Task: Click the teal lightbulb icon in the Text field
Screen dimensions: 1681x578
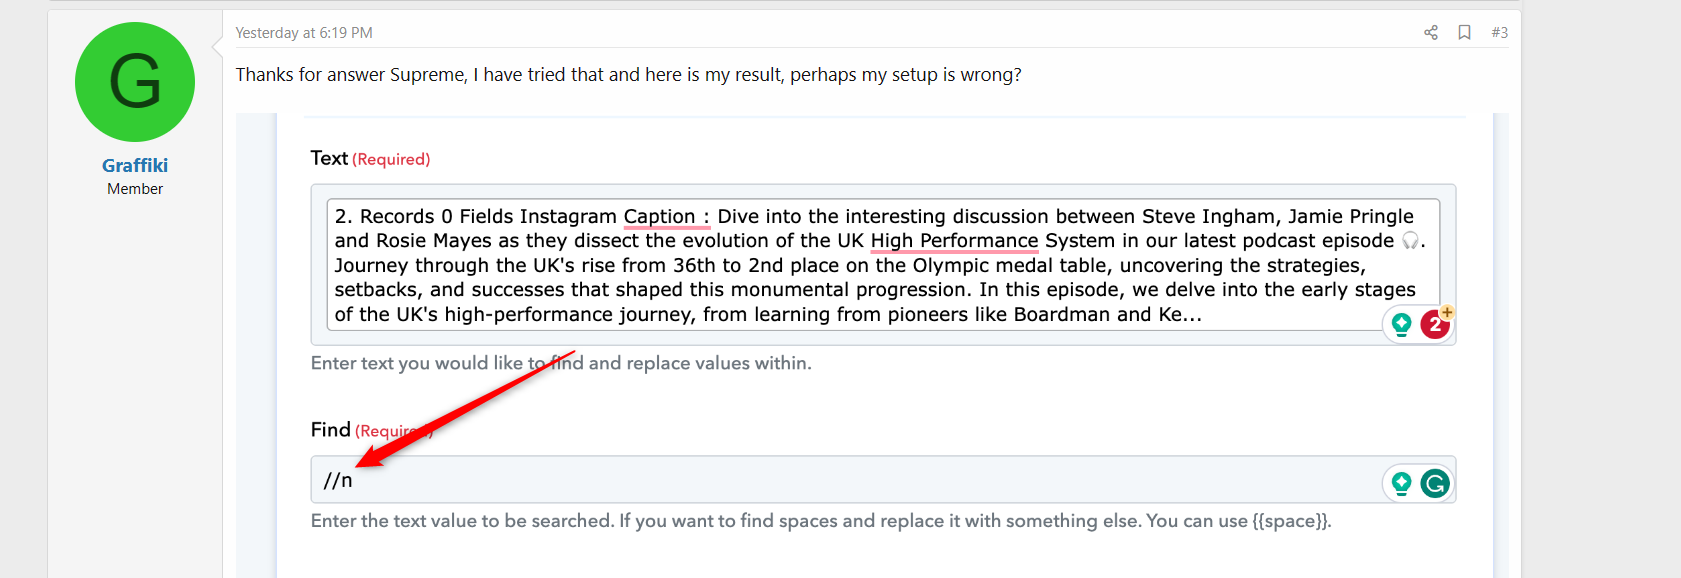Action: (x=1401, y=324)
